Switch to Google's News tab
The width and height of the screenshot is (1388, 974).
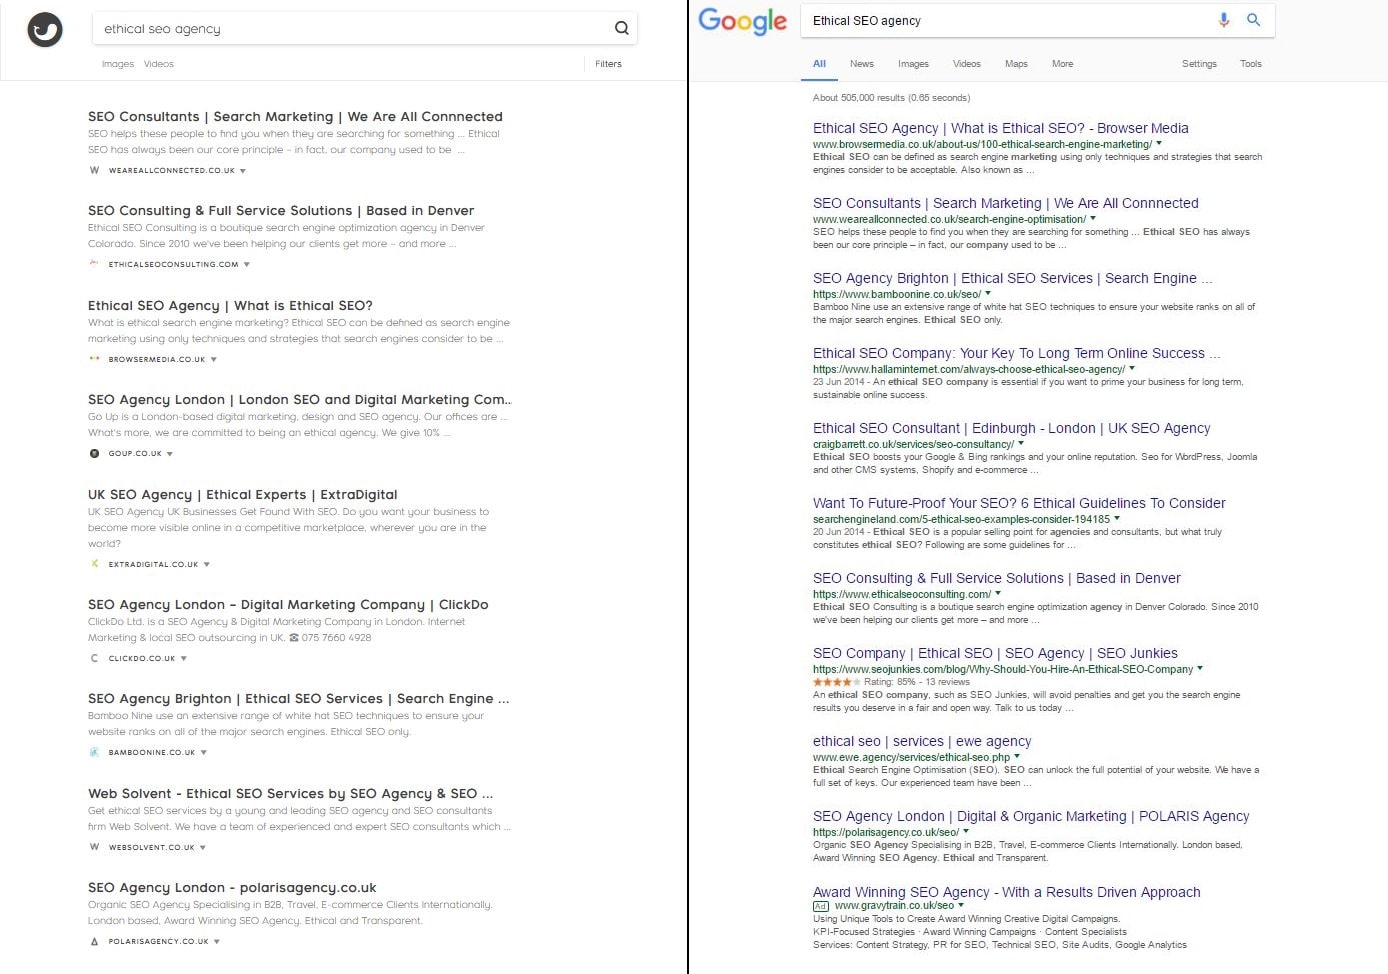[862, 64]
